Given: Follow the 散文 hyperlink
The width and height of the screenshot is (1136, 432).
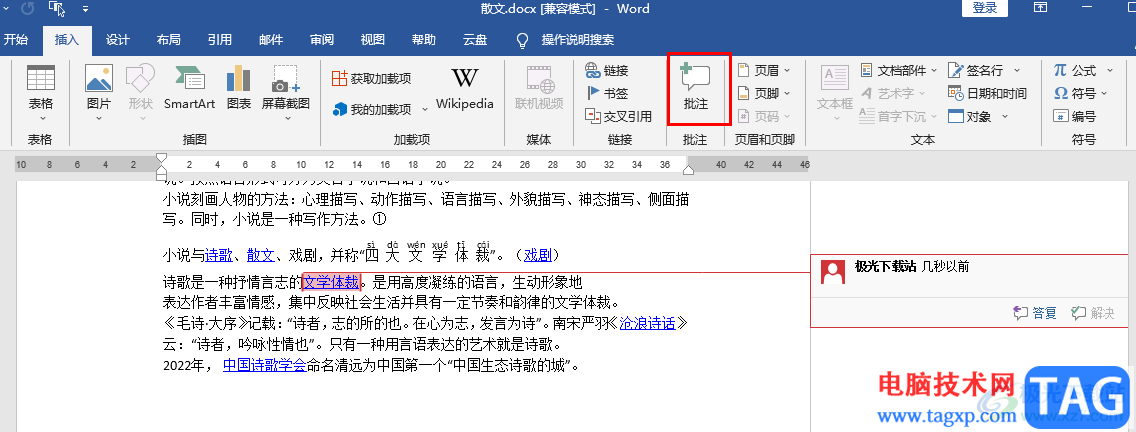Looking at the screenshot, I should (261, 255).
